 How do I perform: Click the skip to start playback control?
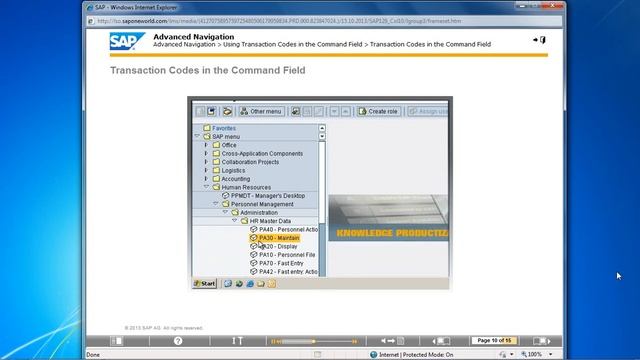276,341
